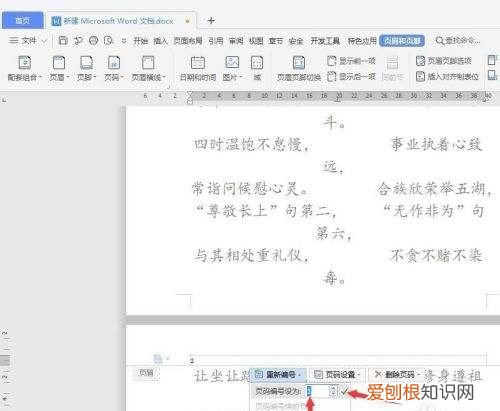This screenshot has width=500, height=411.
Task: Click the text “尊敬长上”句第二
Action: [x=266, y=211]
